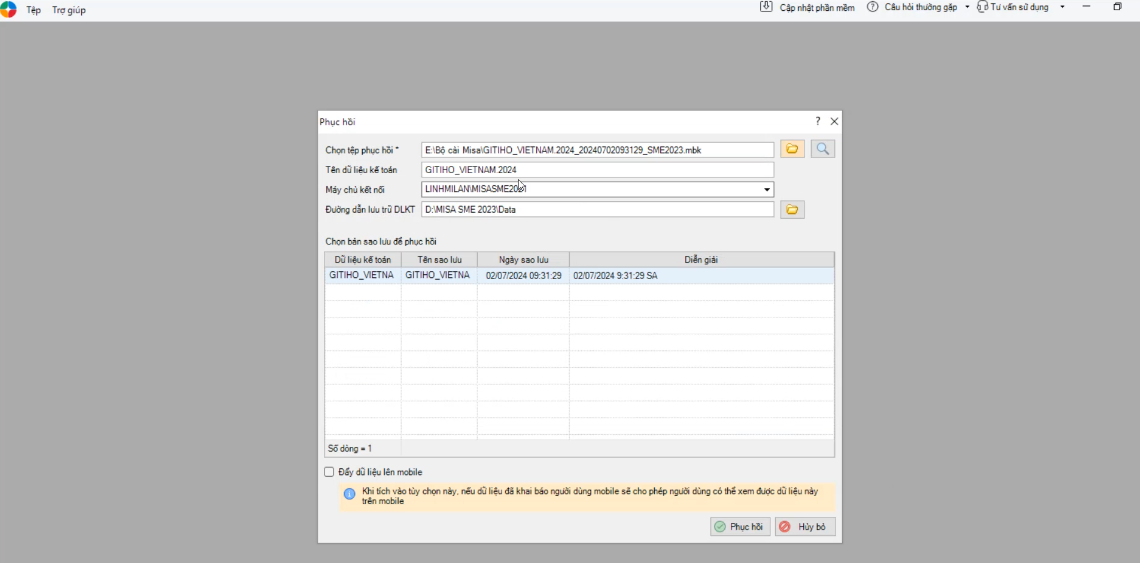
Task: Click the Tư vấn sử dụng headset icon
Action: point(983,7)
